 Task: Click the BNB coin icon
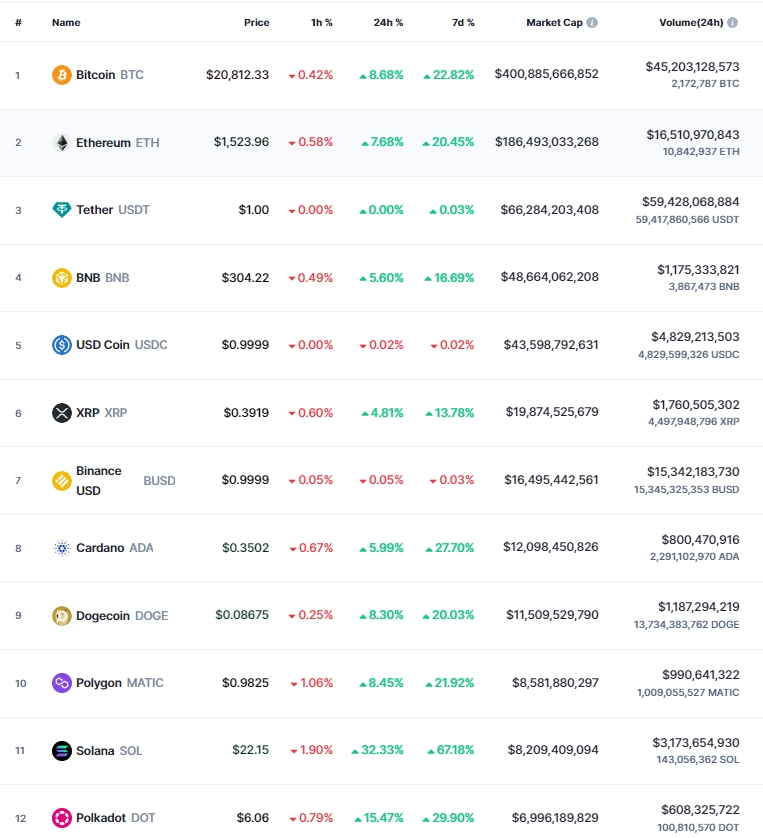(62, 278)
